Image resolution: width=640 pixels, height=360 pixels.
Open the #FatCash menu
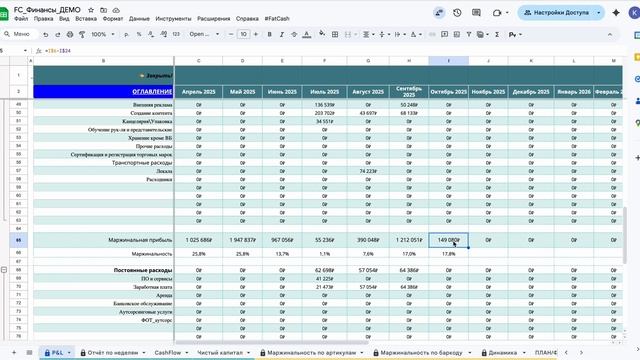pos(277,19)
